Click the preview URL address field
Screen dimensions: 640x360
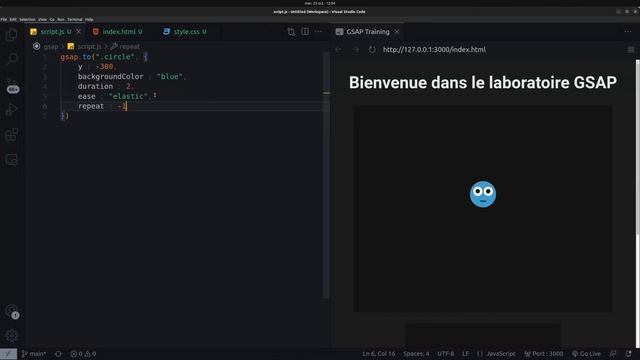tap(434, 49)
